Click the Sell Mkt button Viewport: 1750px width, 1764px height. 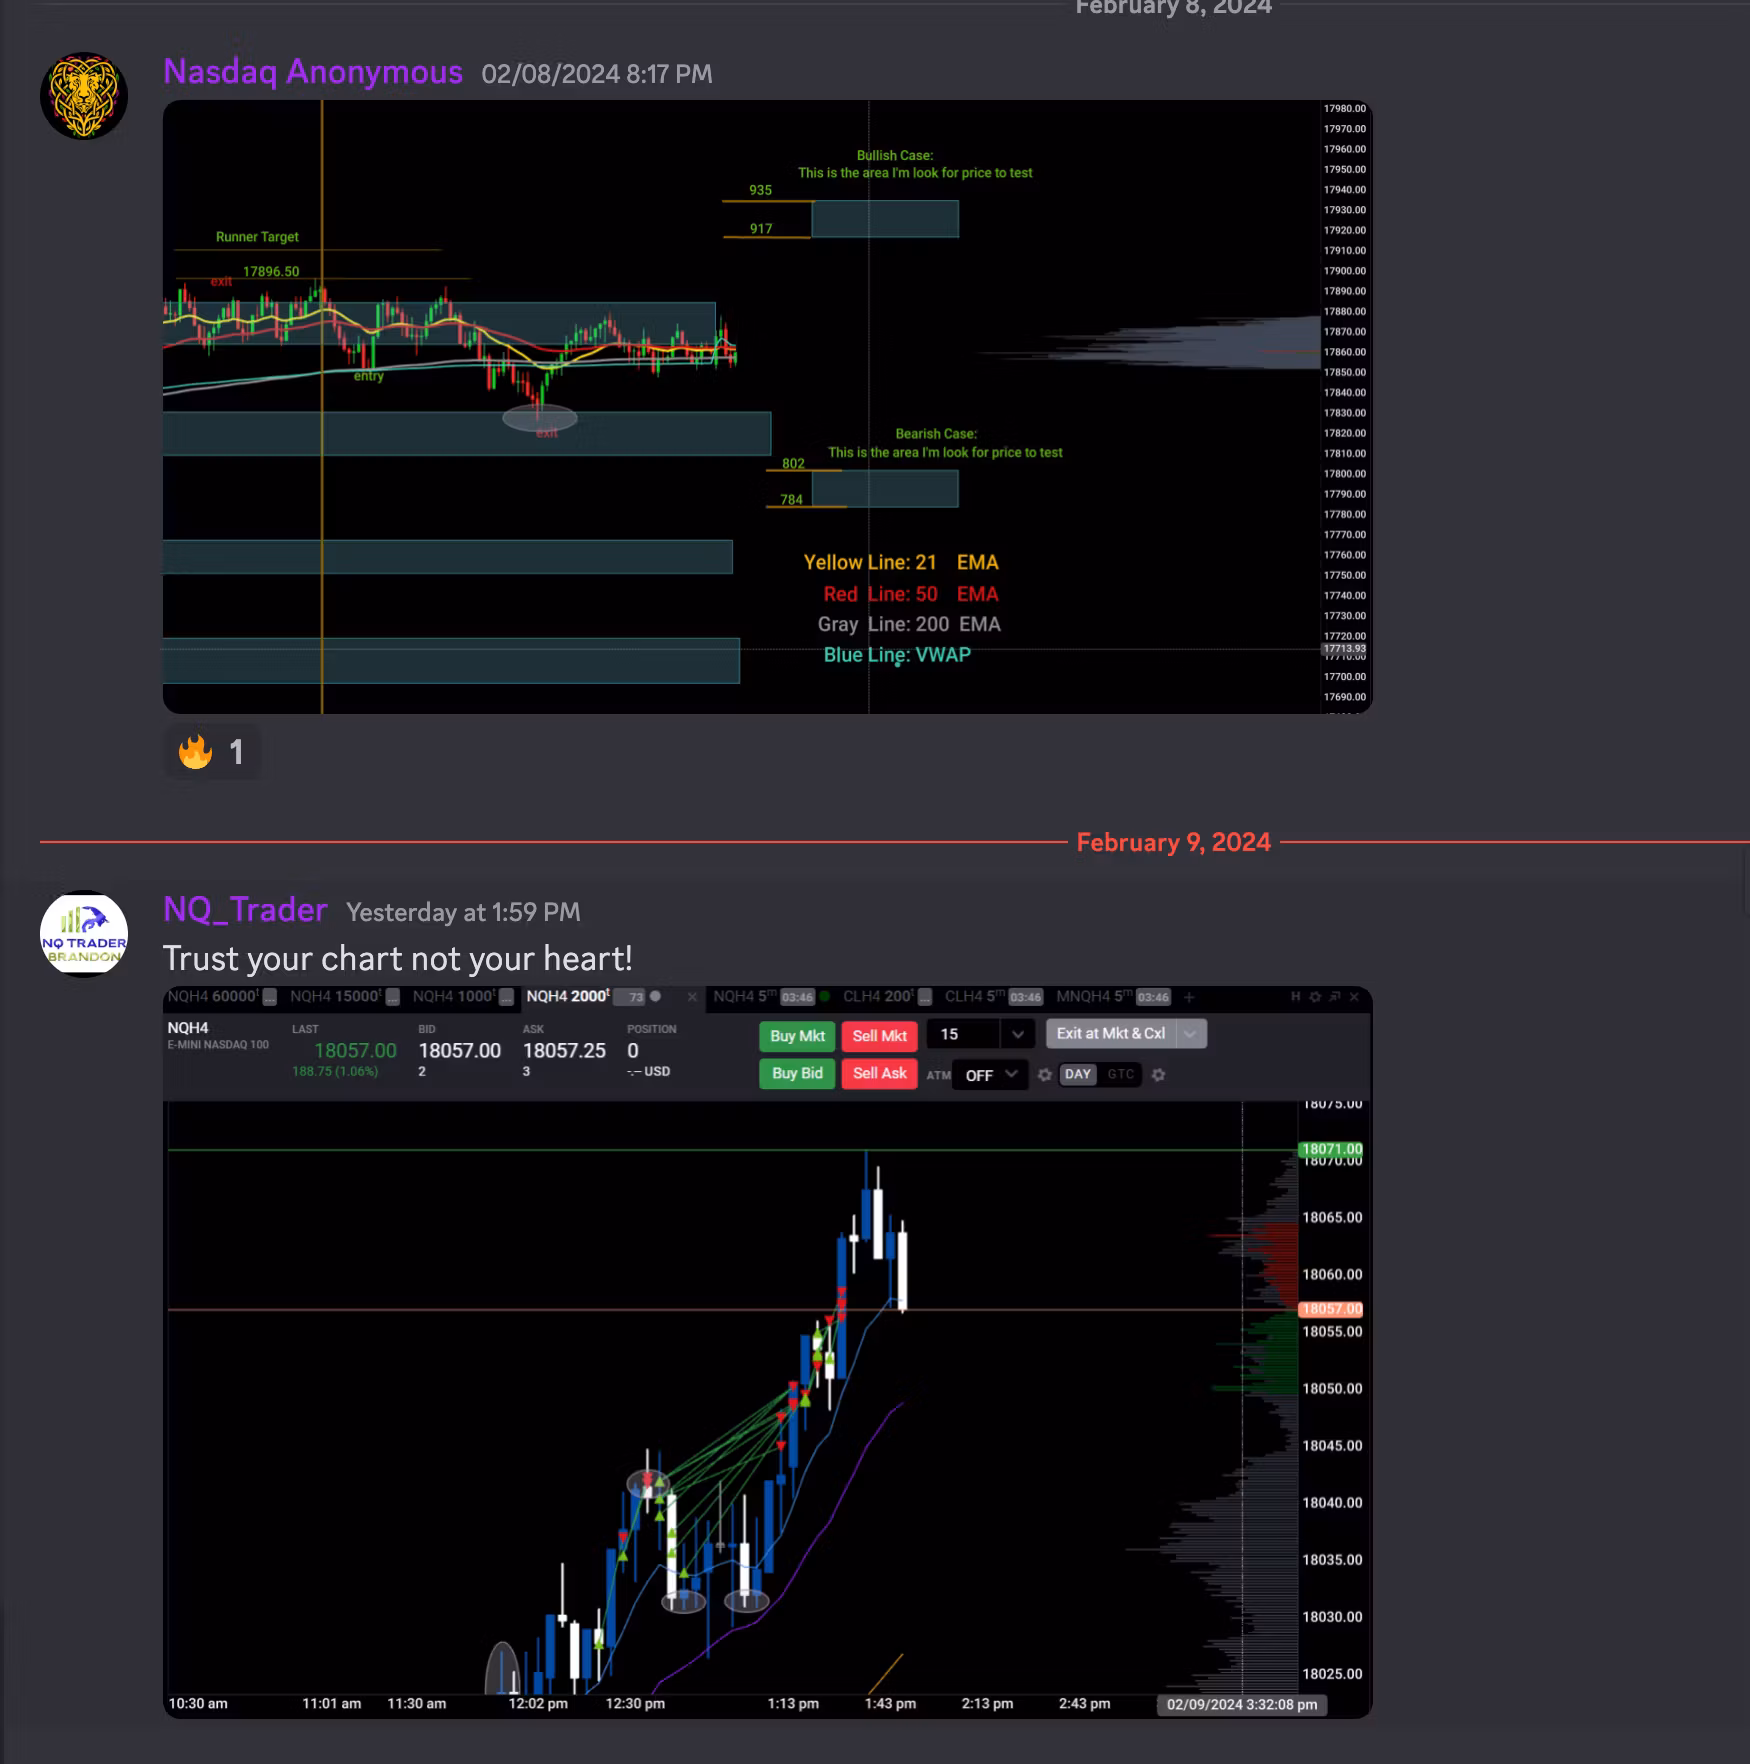[879, 1036]
